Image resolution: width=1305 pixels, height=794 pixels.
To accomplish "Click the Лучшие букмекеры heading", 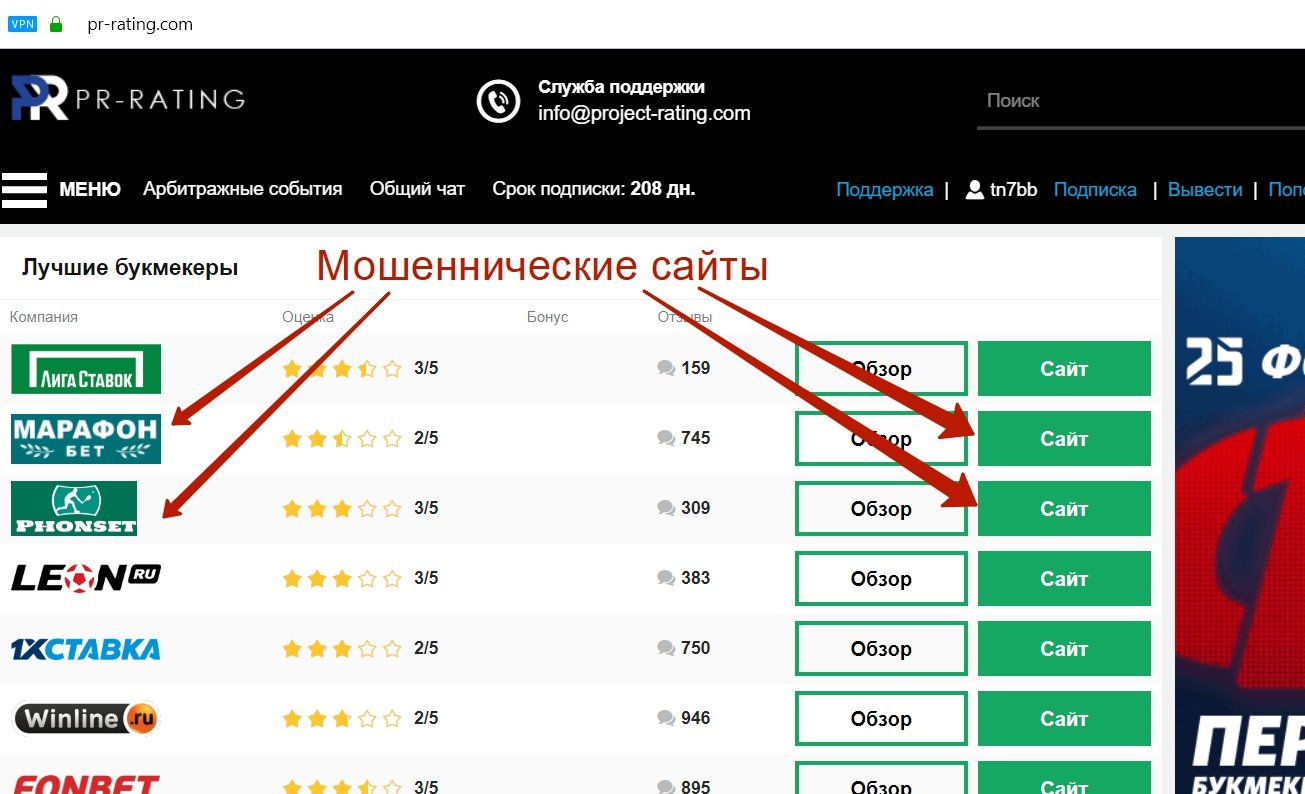I will click(130, 268).
